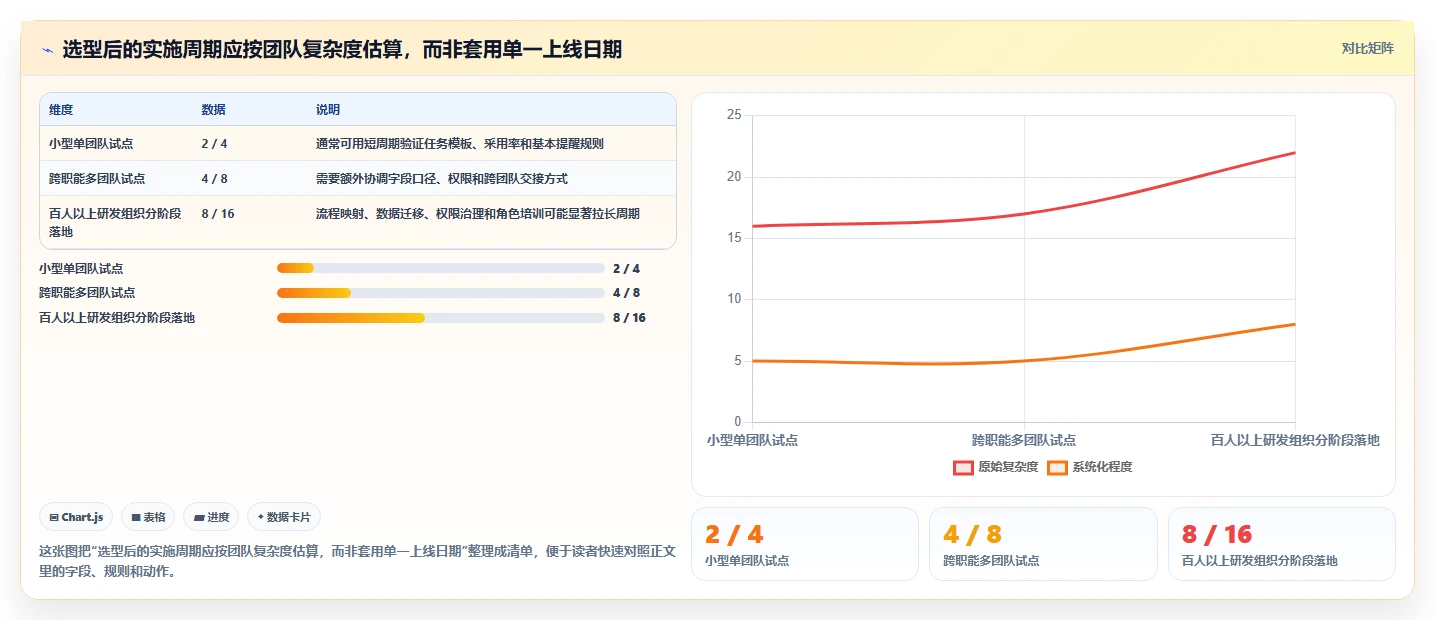Click description starting 需要额外协调字段口径
This screenshot has height=620, width=1435.
pos(442,179)
